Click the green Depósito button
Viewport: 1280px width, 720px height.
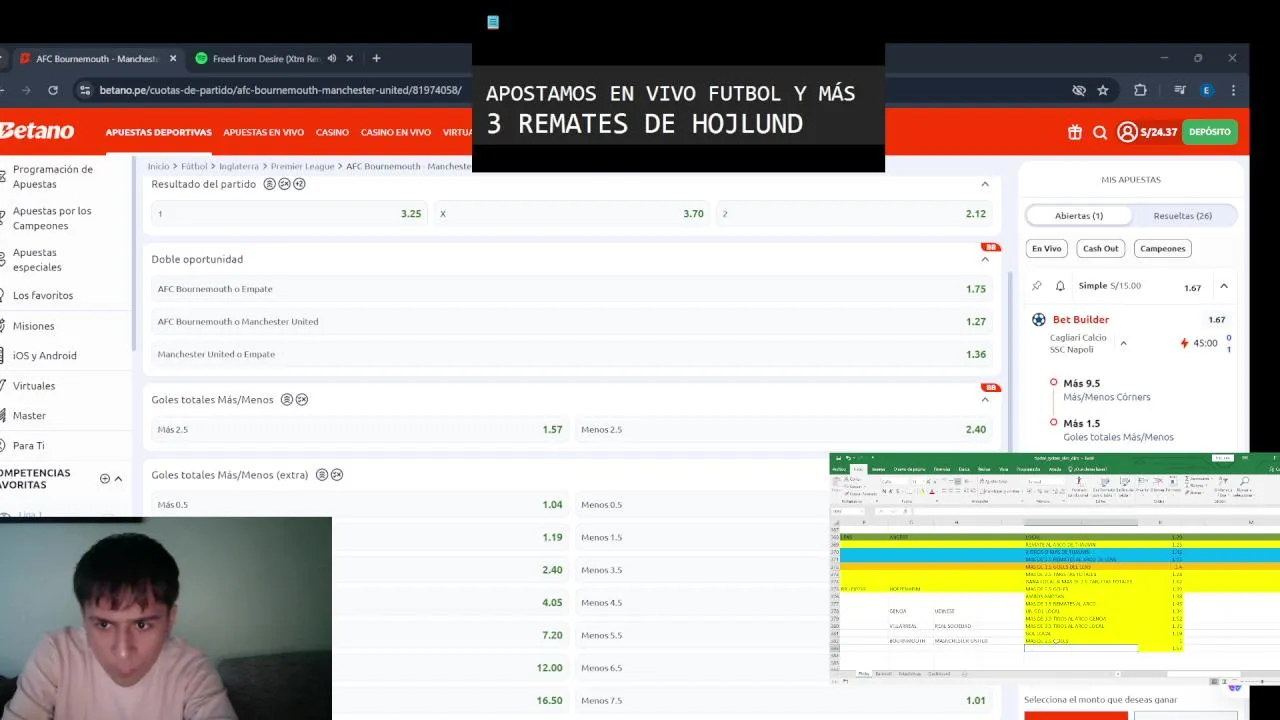coord(1210,132)
